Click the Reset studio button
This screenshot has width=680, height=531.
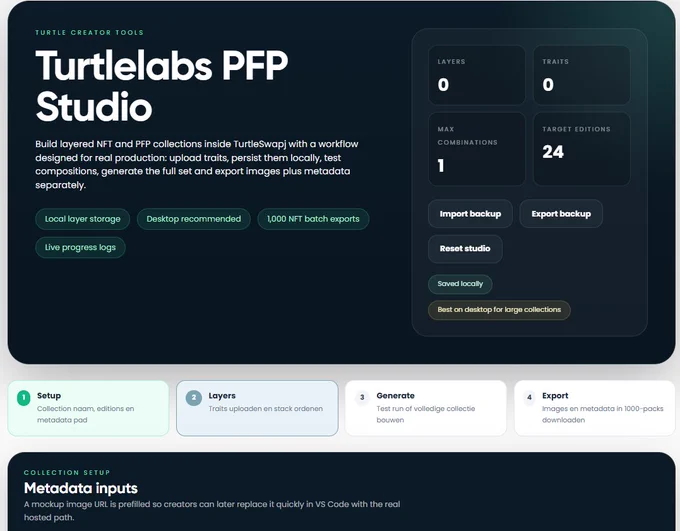pos(465,249)
